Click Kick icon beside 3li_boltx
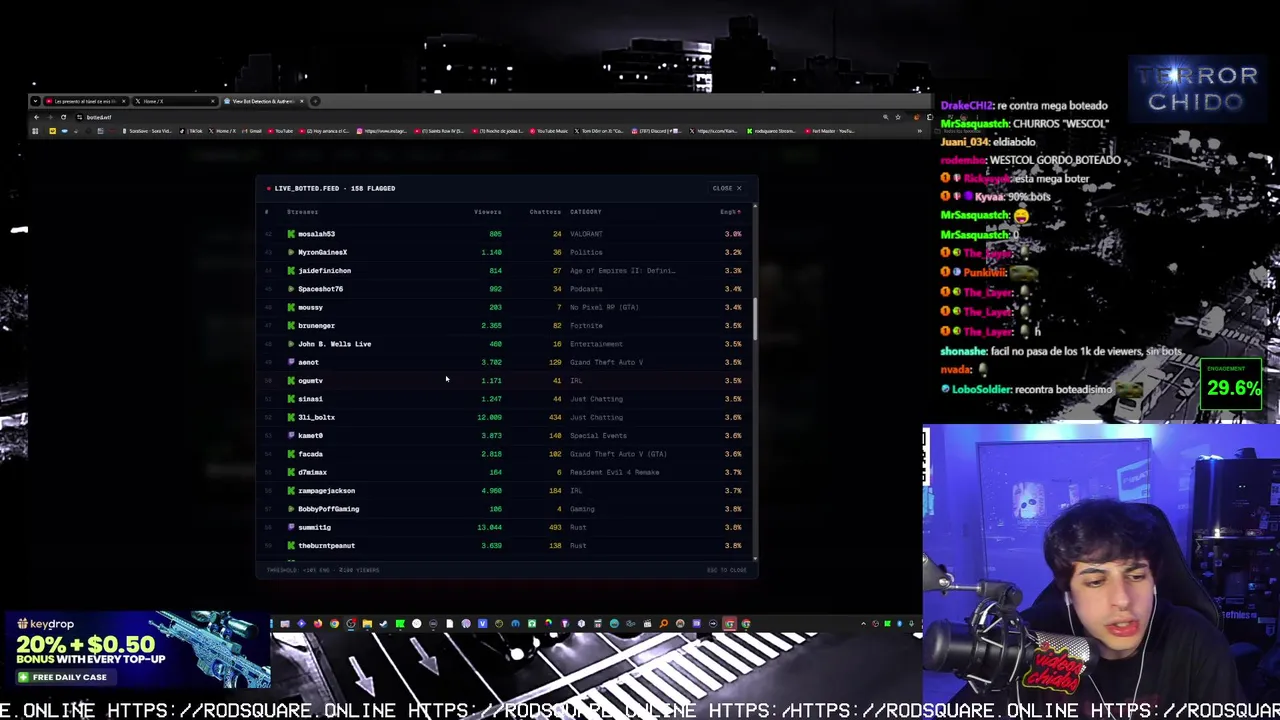The width and height of the screenshot is (1280, 720). tap(291, 417)
